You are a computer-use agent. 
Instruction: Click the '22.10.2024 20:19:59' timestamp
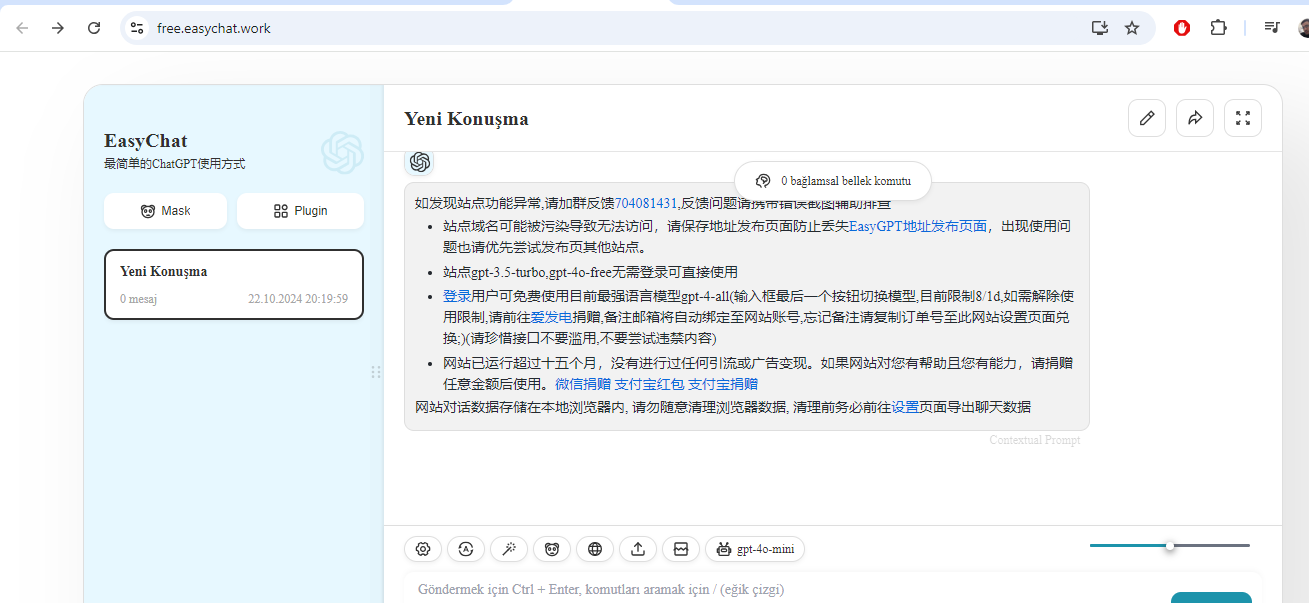click(298, 299)
